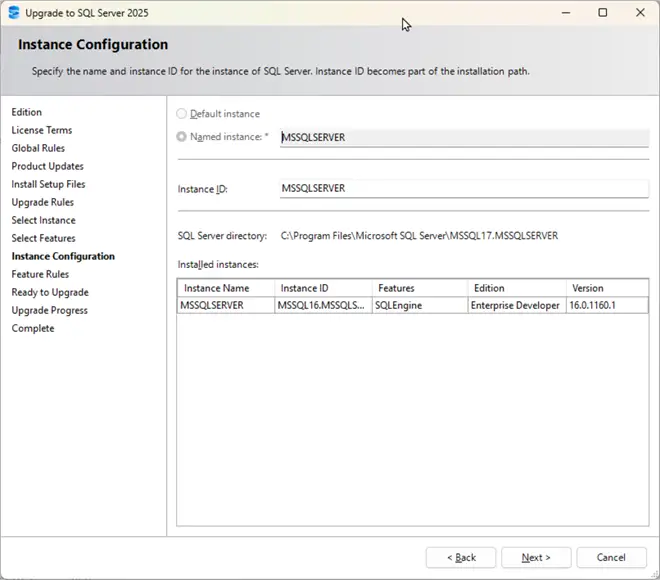Click the Next button

pos(536,558)
